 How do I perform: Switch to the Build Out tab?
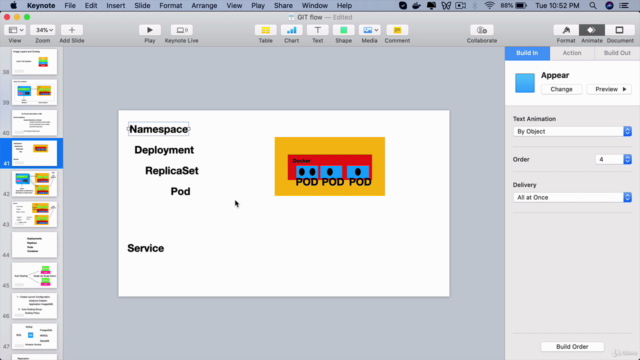pos(617,53)
